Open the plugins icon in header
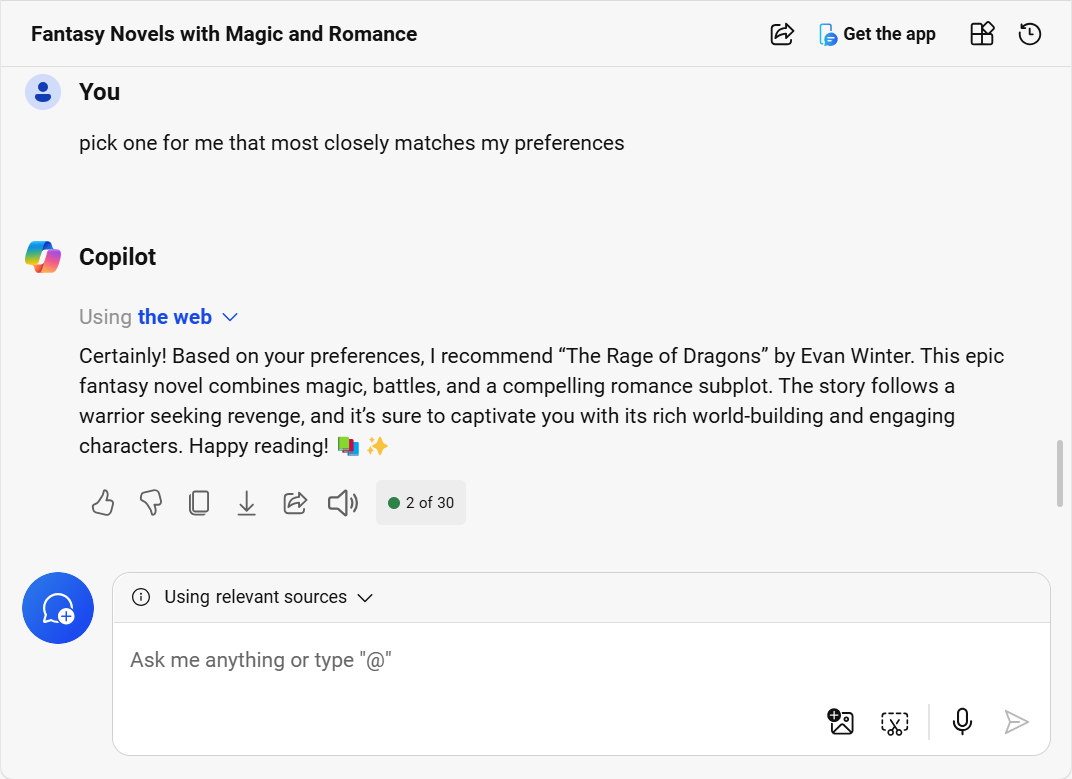The height and width of the screenshot is (779, 1072). pos(982,34)
